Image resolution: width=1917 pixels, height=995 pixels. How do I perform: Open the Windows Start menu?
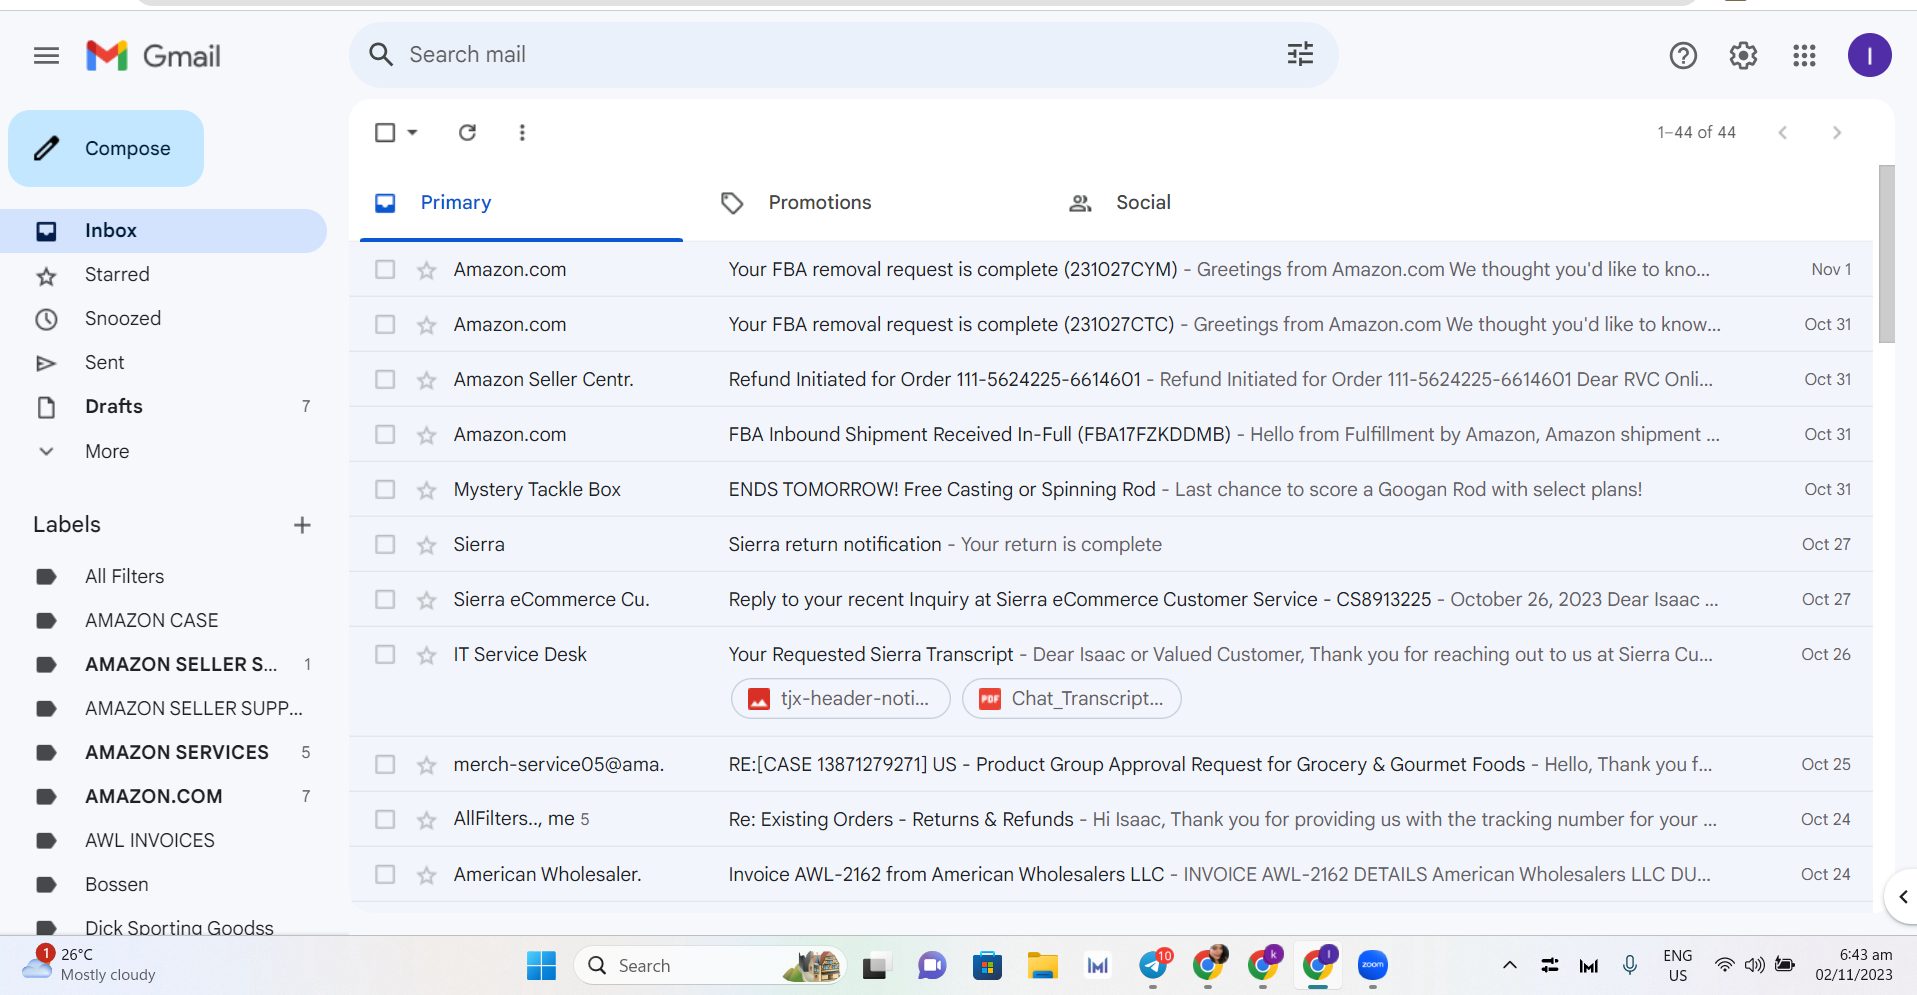(x=541, y=965)
